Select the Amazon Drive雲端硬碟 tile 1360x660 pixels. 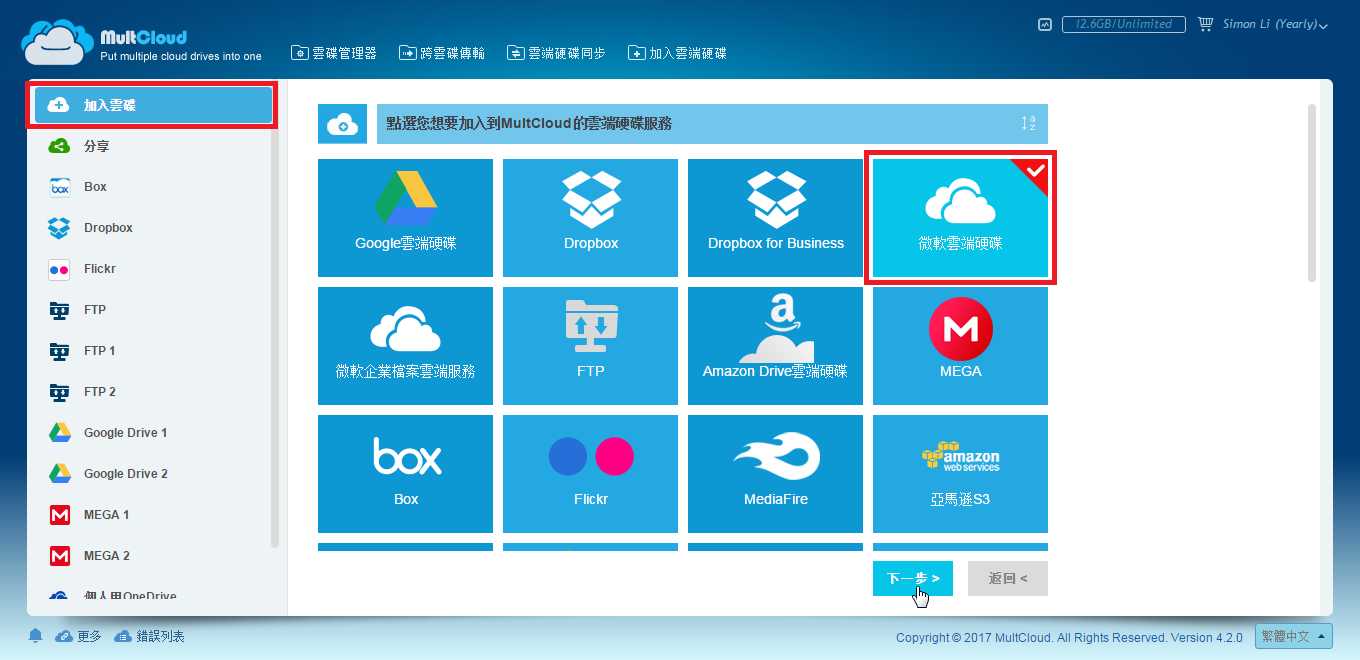(775, 346)
